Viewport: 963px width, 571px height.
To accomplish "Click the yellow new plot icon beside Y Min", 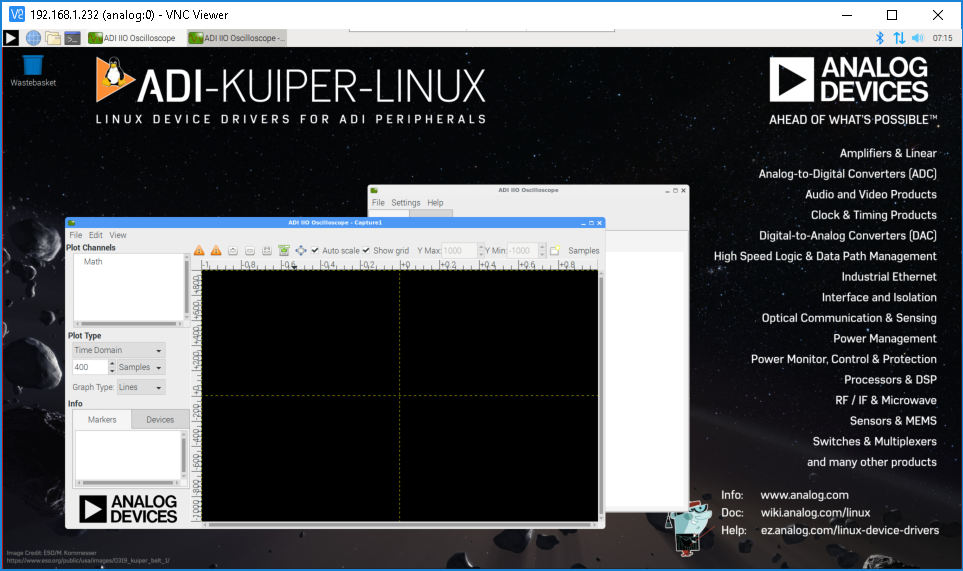I will pyautogui.click(x=554, y=250).
